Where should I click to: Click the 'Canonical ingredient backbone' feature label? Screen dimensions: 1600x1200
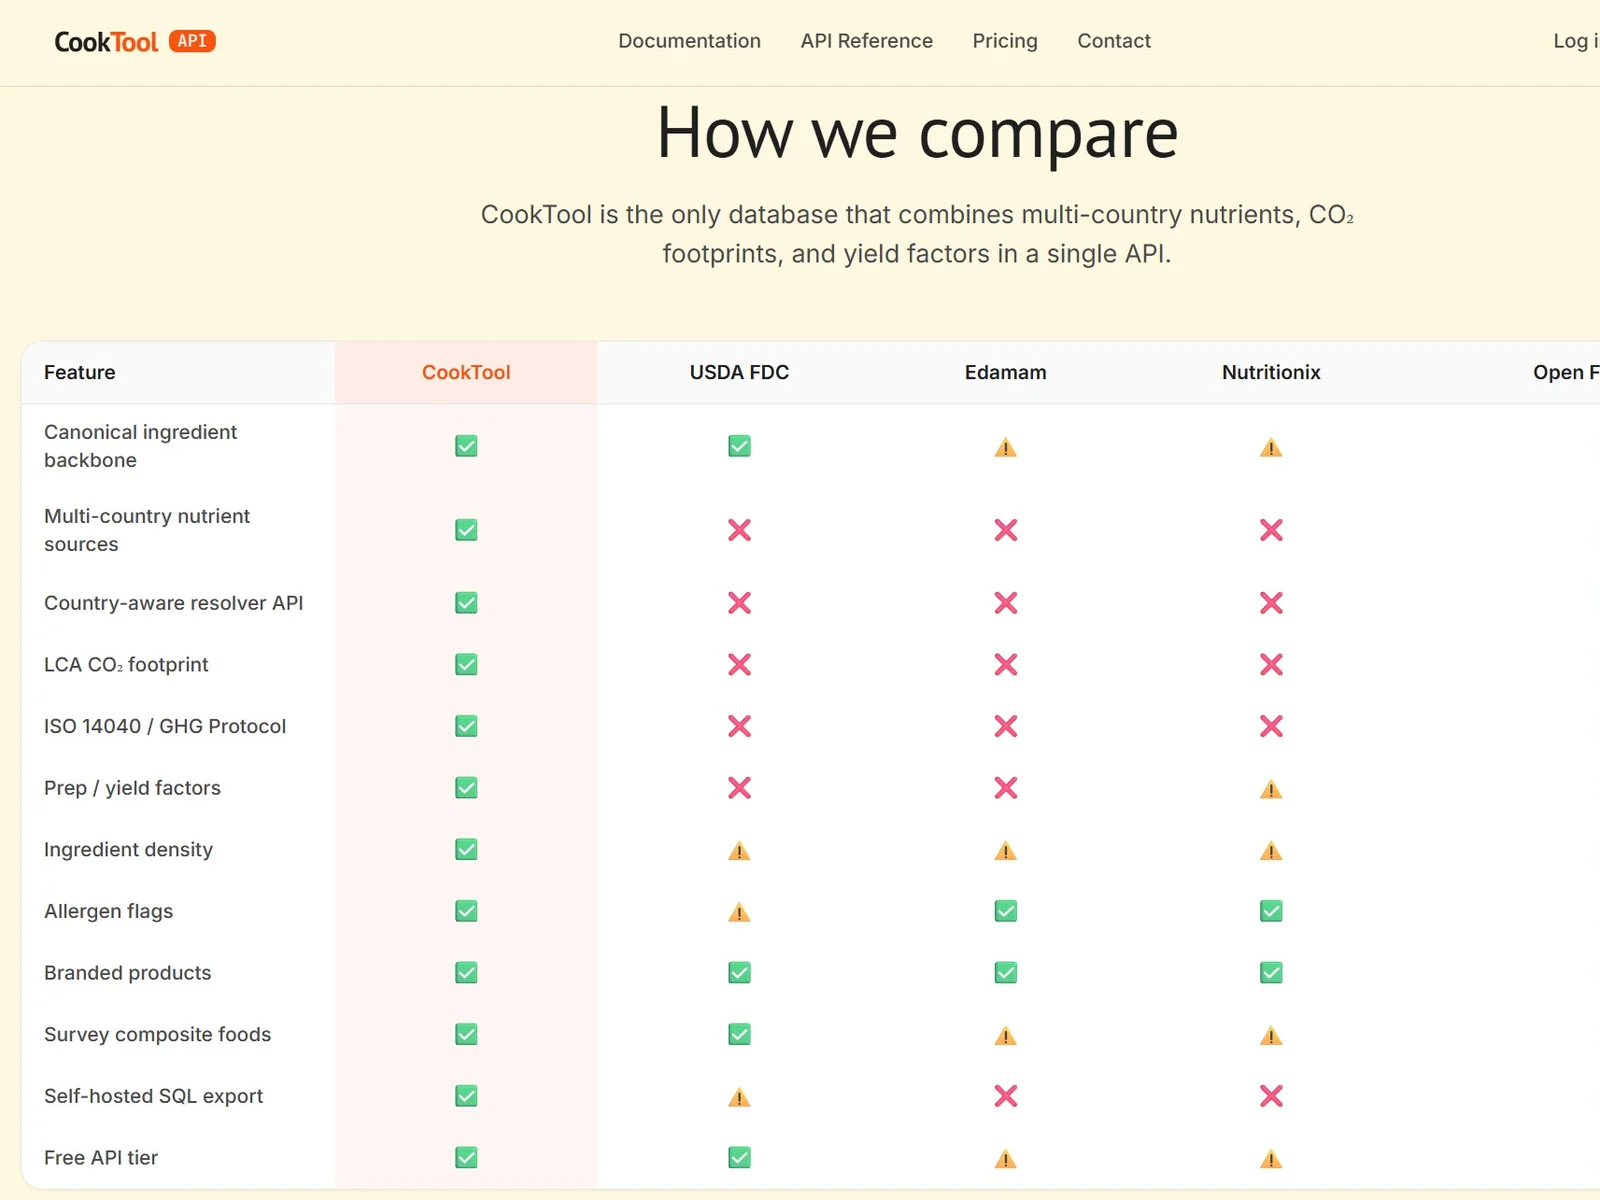(x=141, y=446)
